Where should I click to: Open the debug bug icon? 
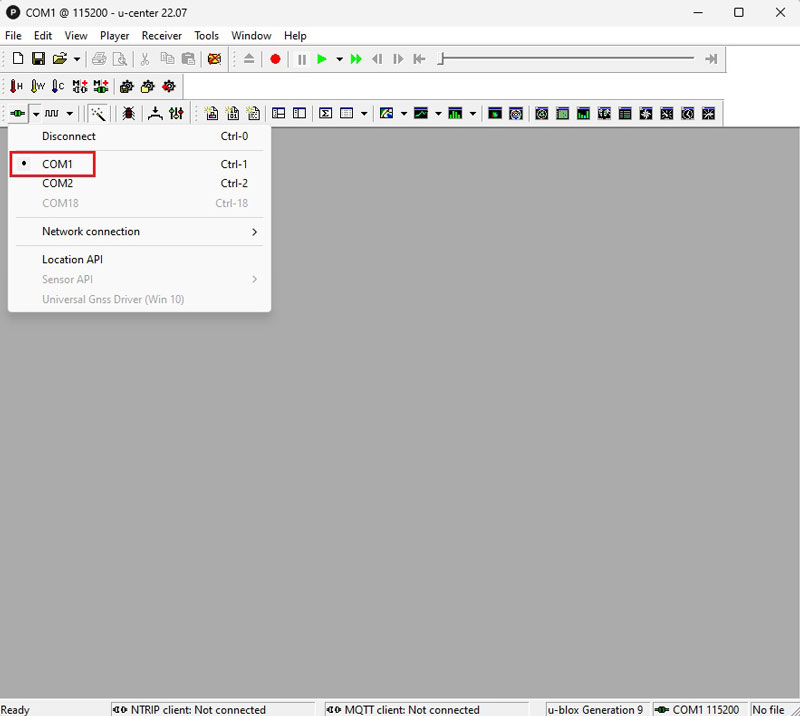click(128, 114)
